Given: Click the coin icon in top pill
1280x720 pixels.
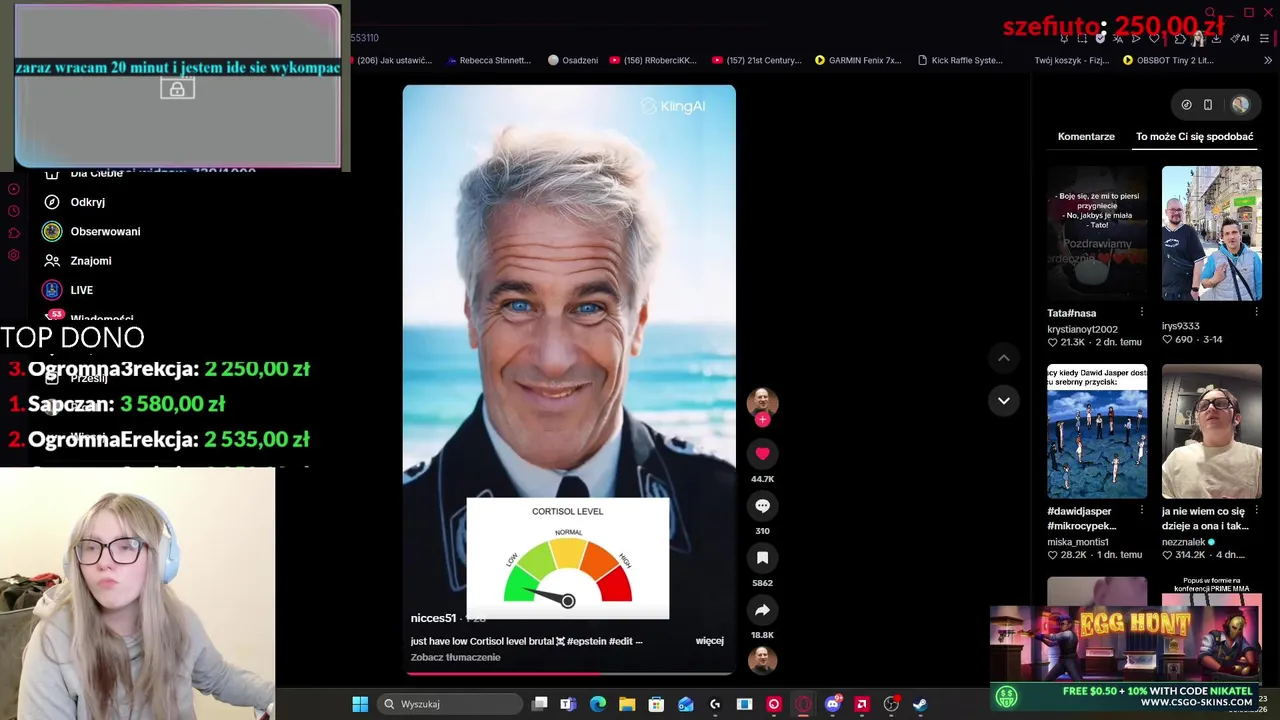Looking at the screenshot, I should click(1186, 105).
